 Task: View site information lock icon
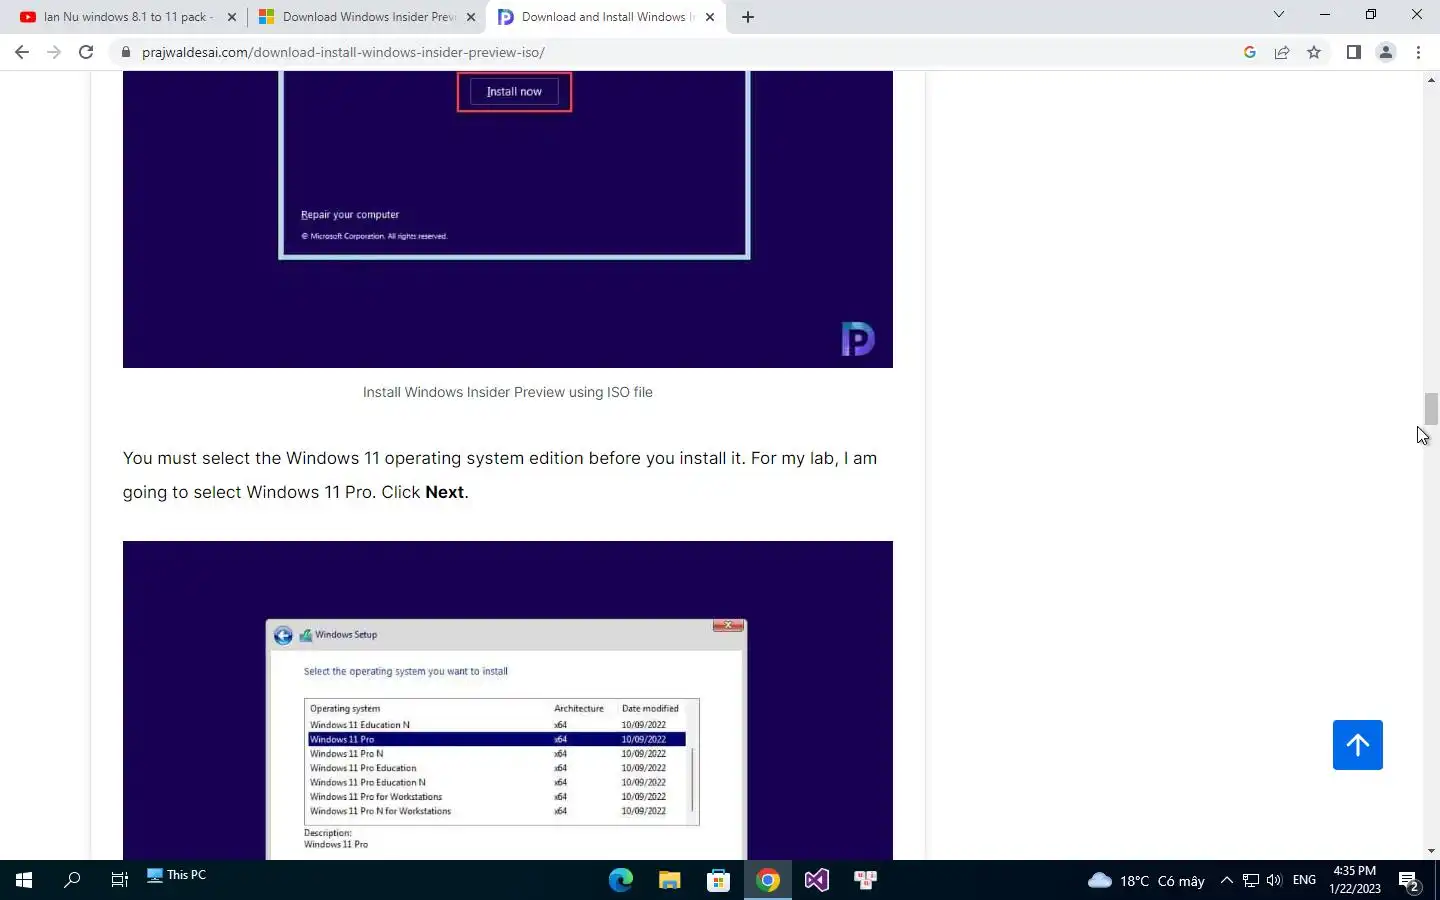pos(125,52)
